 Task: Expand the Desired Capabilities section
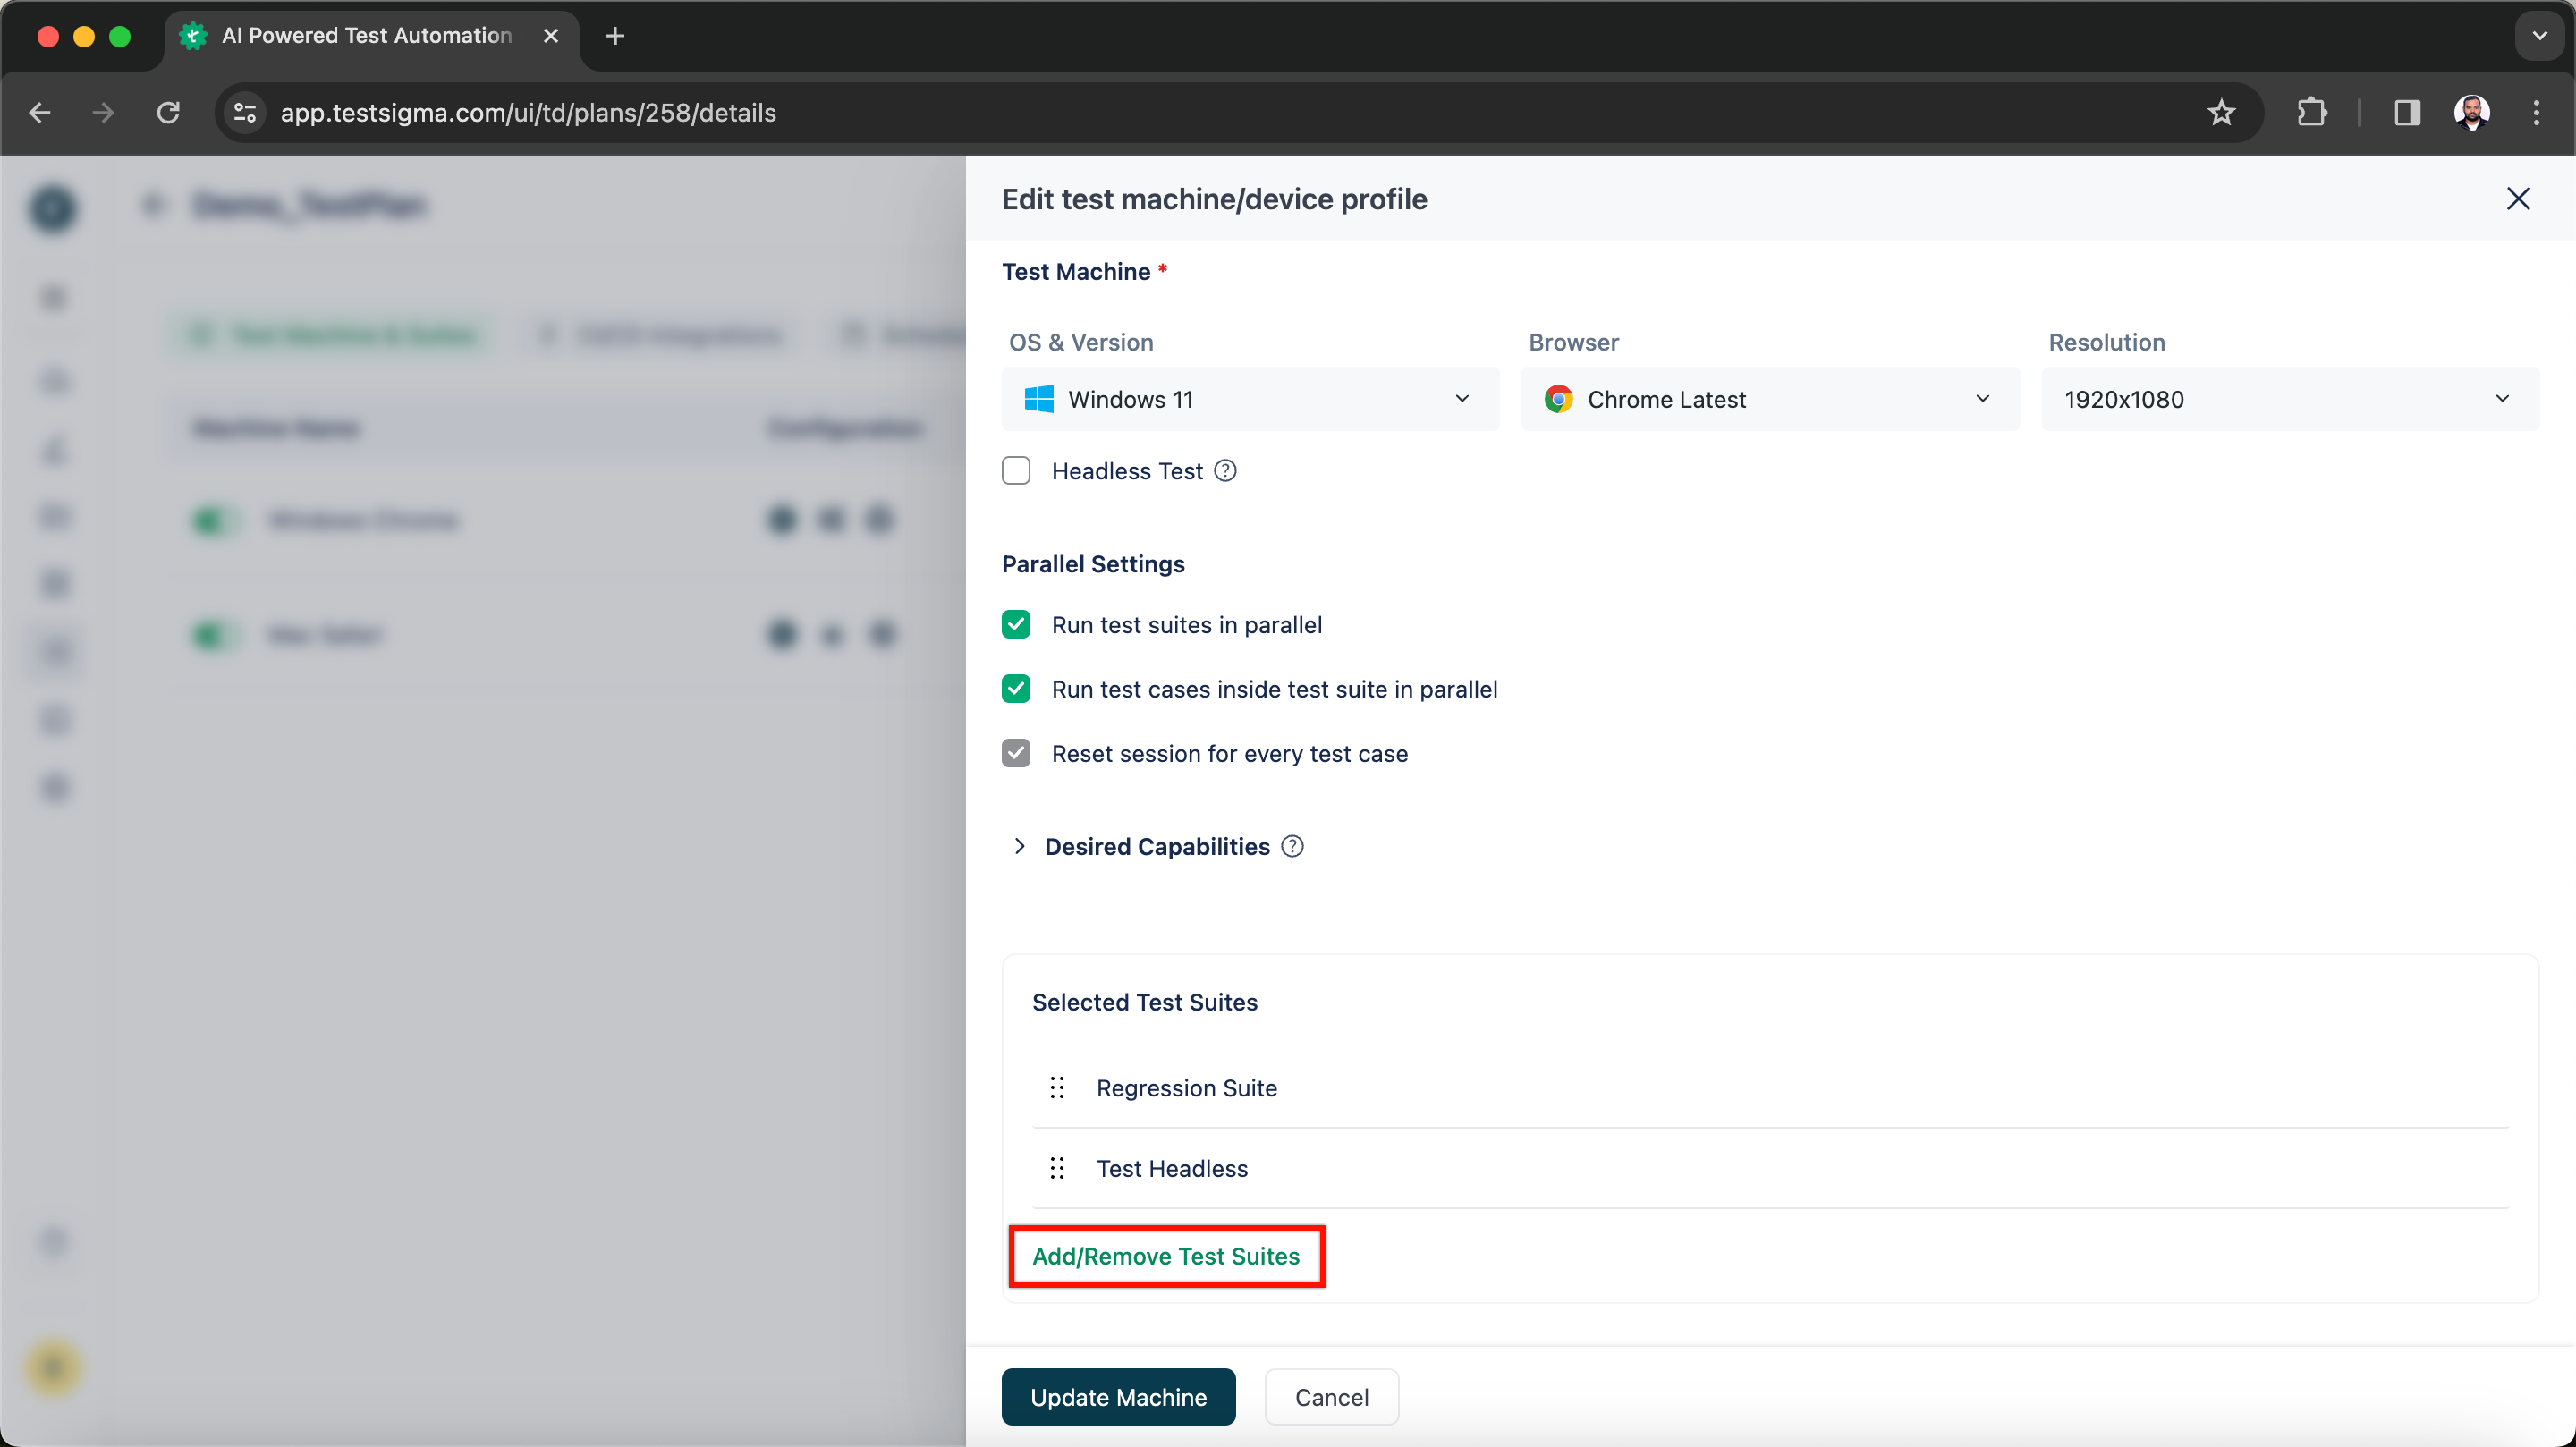click(x=1019, y=847)
